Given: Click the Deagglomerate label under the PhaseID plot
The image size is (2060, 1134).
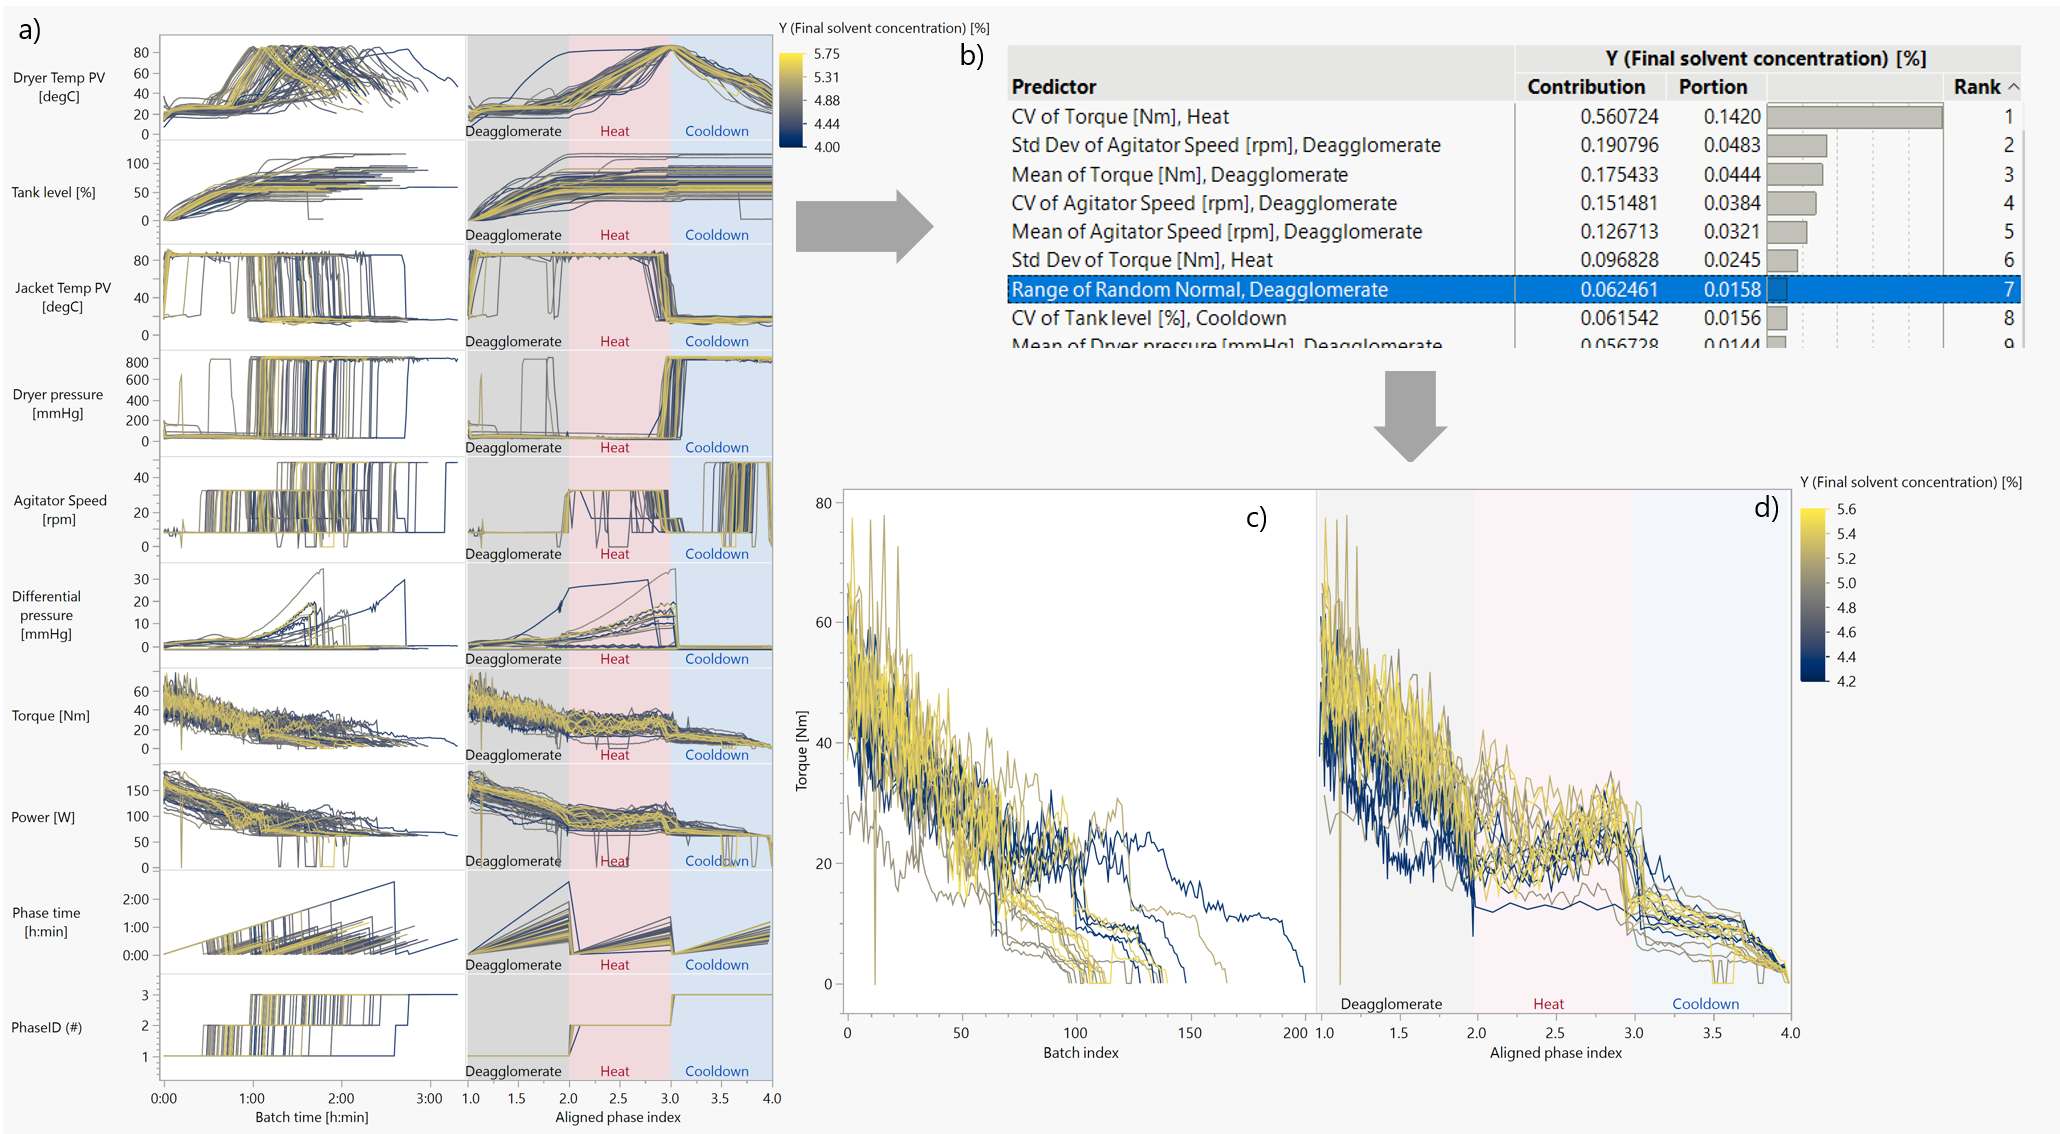Looking at the screenshot, I should click(515, 1070).
